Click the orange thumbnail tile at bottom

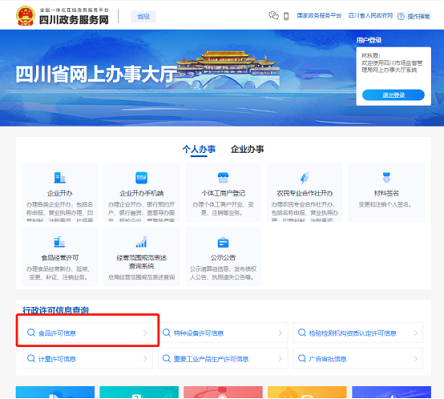[307, 392]
